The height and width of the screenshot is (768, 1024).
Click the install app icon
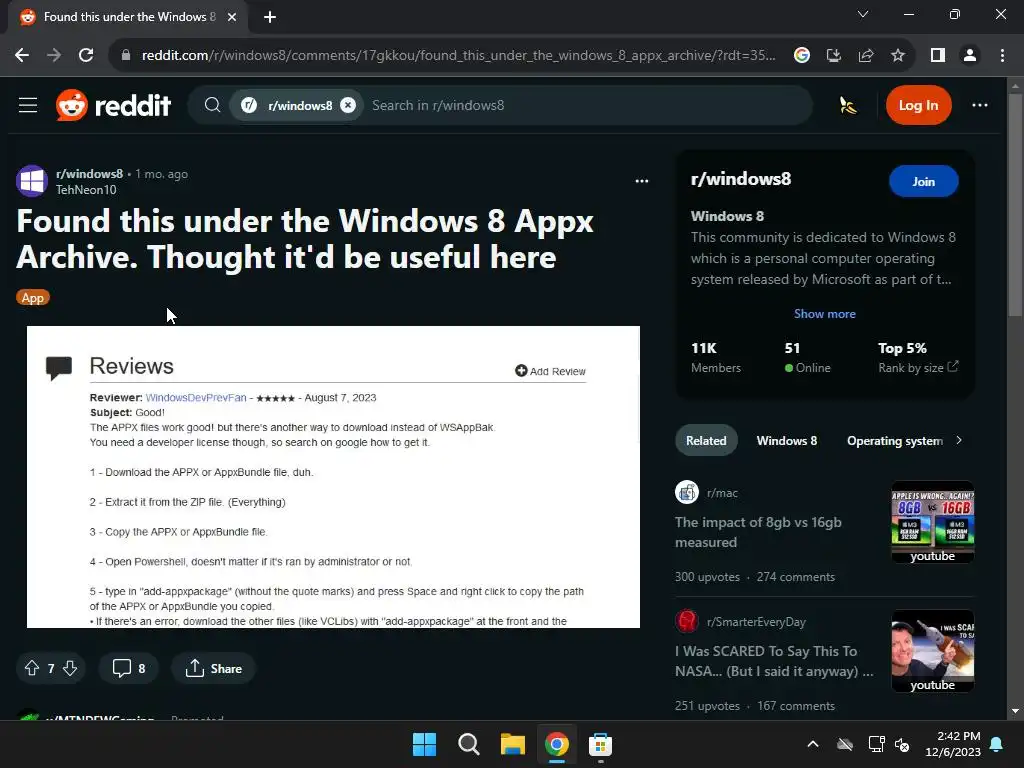834,56
